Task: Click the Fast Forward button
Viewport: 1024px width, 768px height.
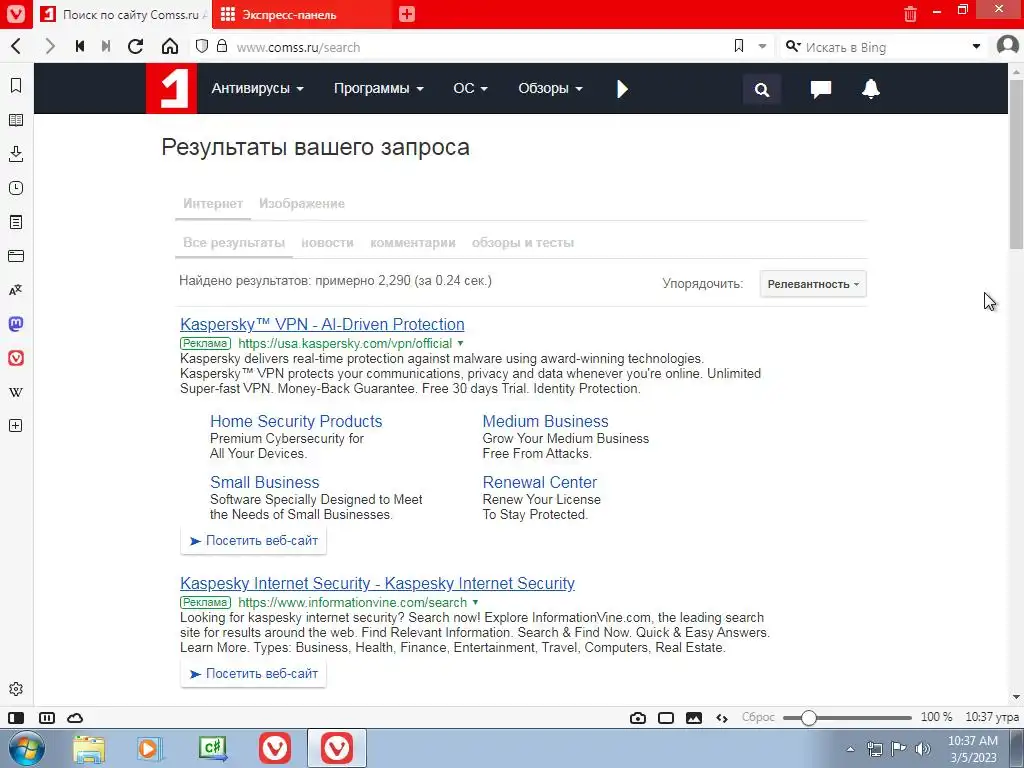Action: [106, 47]
